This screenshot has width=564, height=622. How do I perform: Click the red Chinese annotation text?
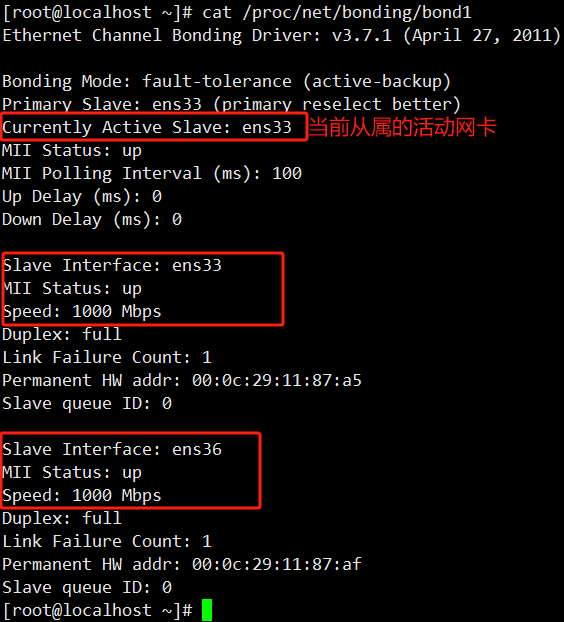402,127
